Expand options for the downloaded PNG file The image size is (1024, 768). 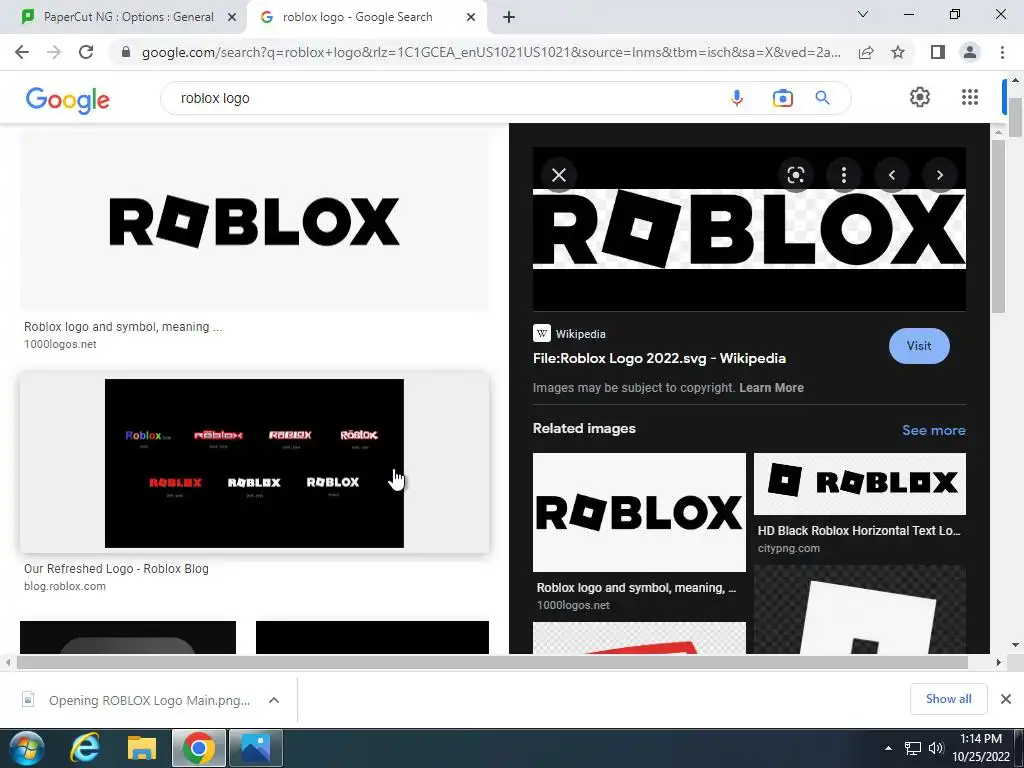(274, 700)
